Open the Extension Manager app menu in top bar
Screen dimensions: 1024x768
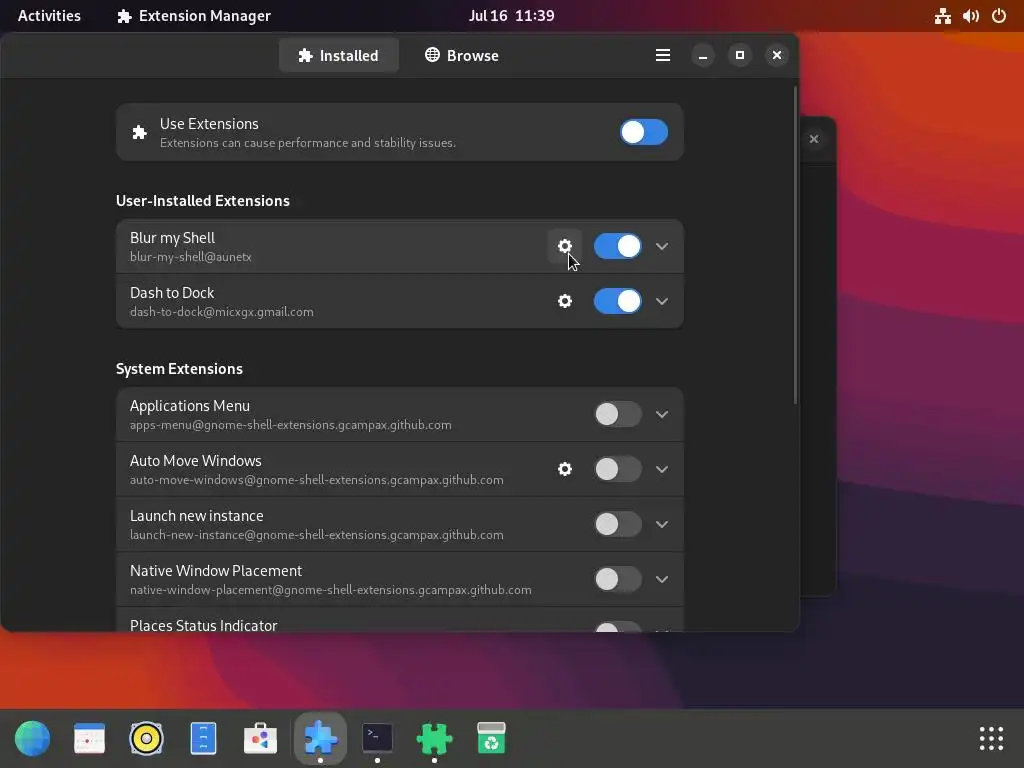[x=193, y=16]
